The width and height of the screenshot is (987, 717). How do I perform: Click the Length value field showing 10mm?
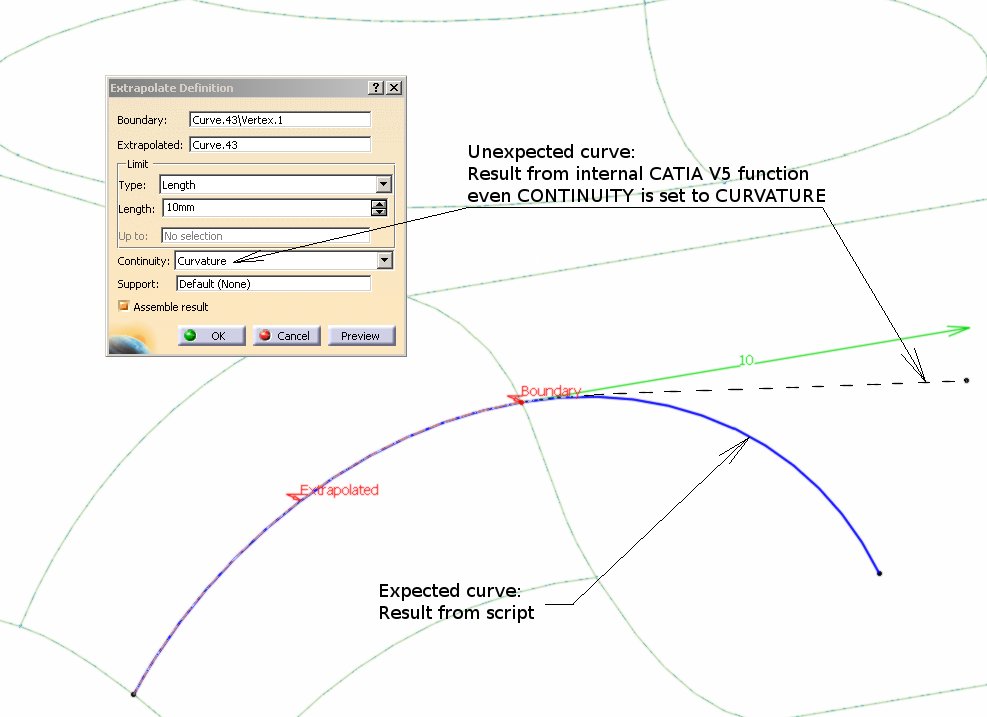pos(267,208)
